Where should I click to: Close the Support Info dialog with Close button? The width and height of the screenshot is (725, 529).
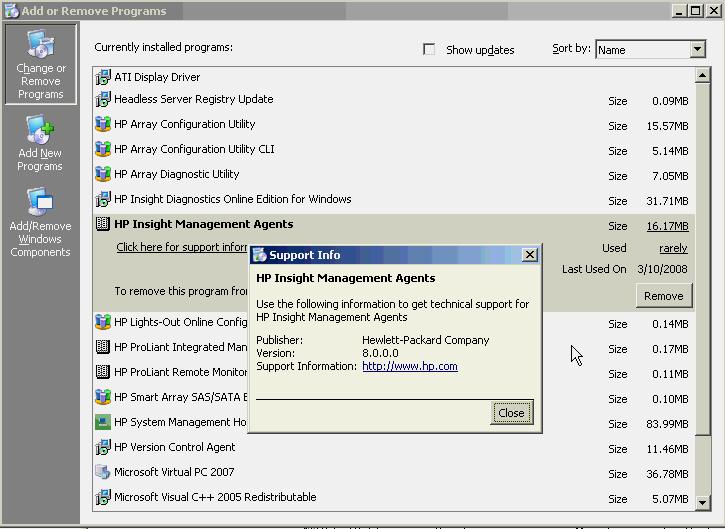[511, 412]
